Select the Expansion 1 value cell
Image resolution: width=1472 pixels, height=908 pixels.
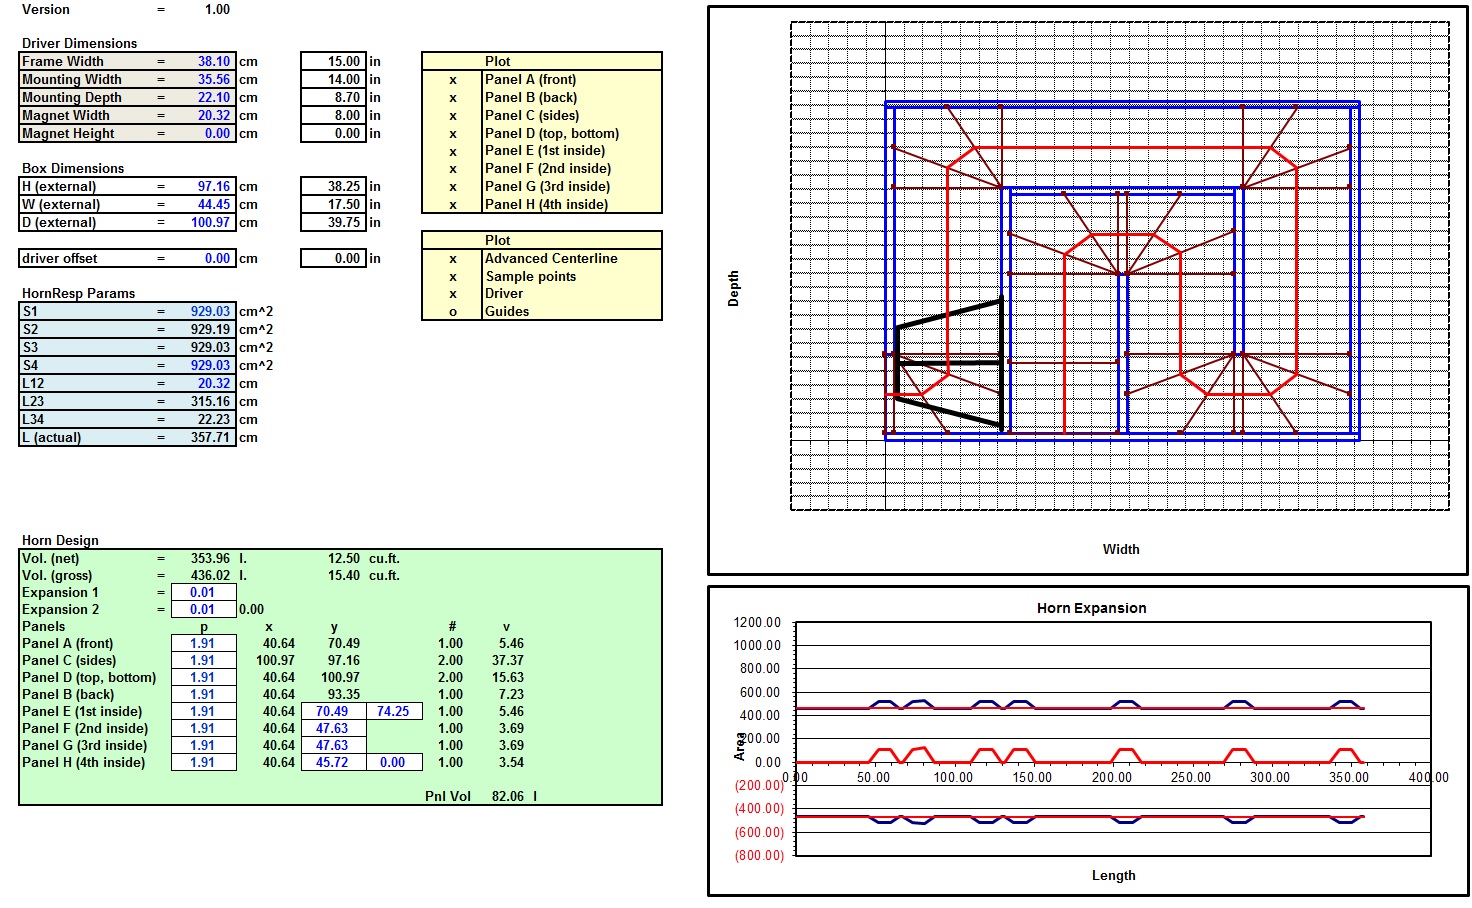(x=204, y=592)
